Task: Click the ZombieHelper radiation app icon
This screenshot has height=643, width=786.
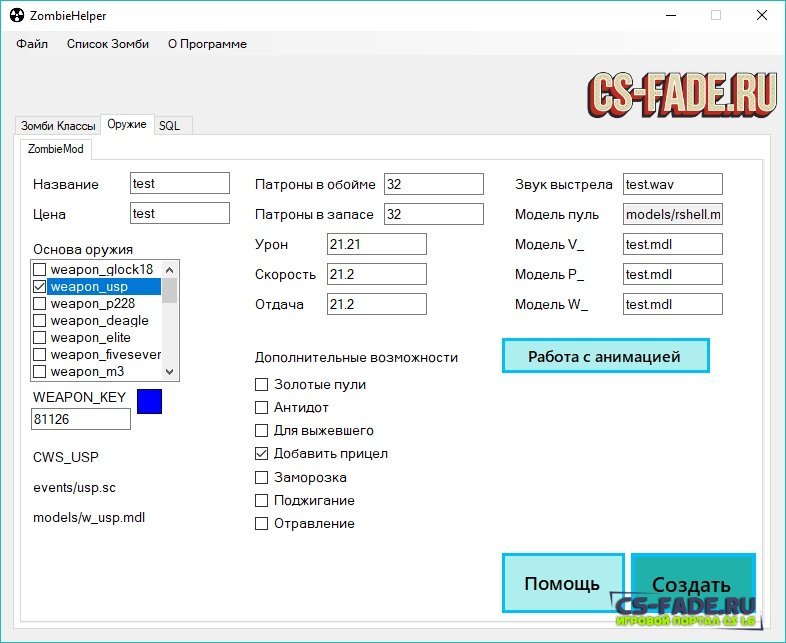Action: pos(17,16)
